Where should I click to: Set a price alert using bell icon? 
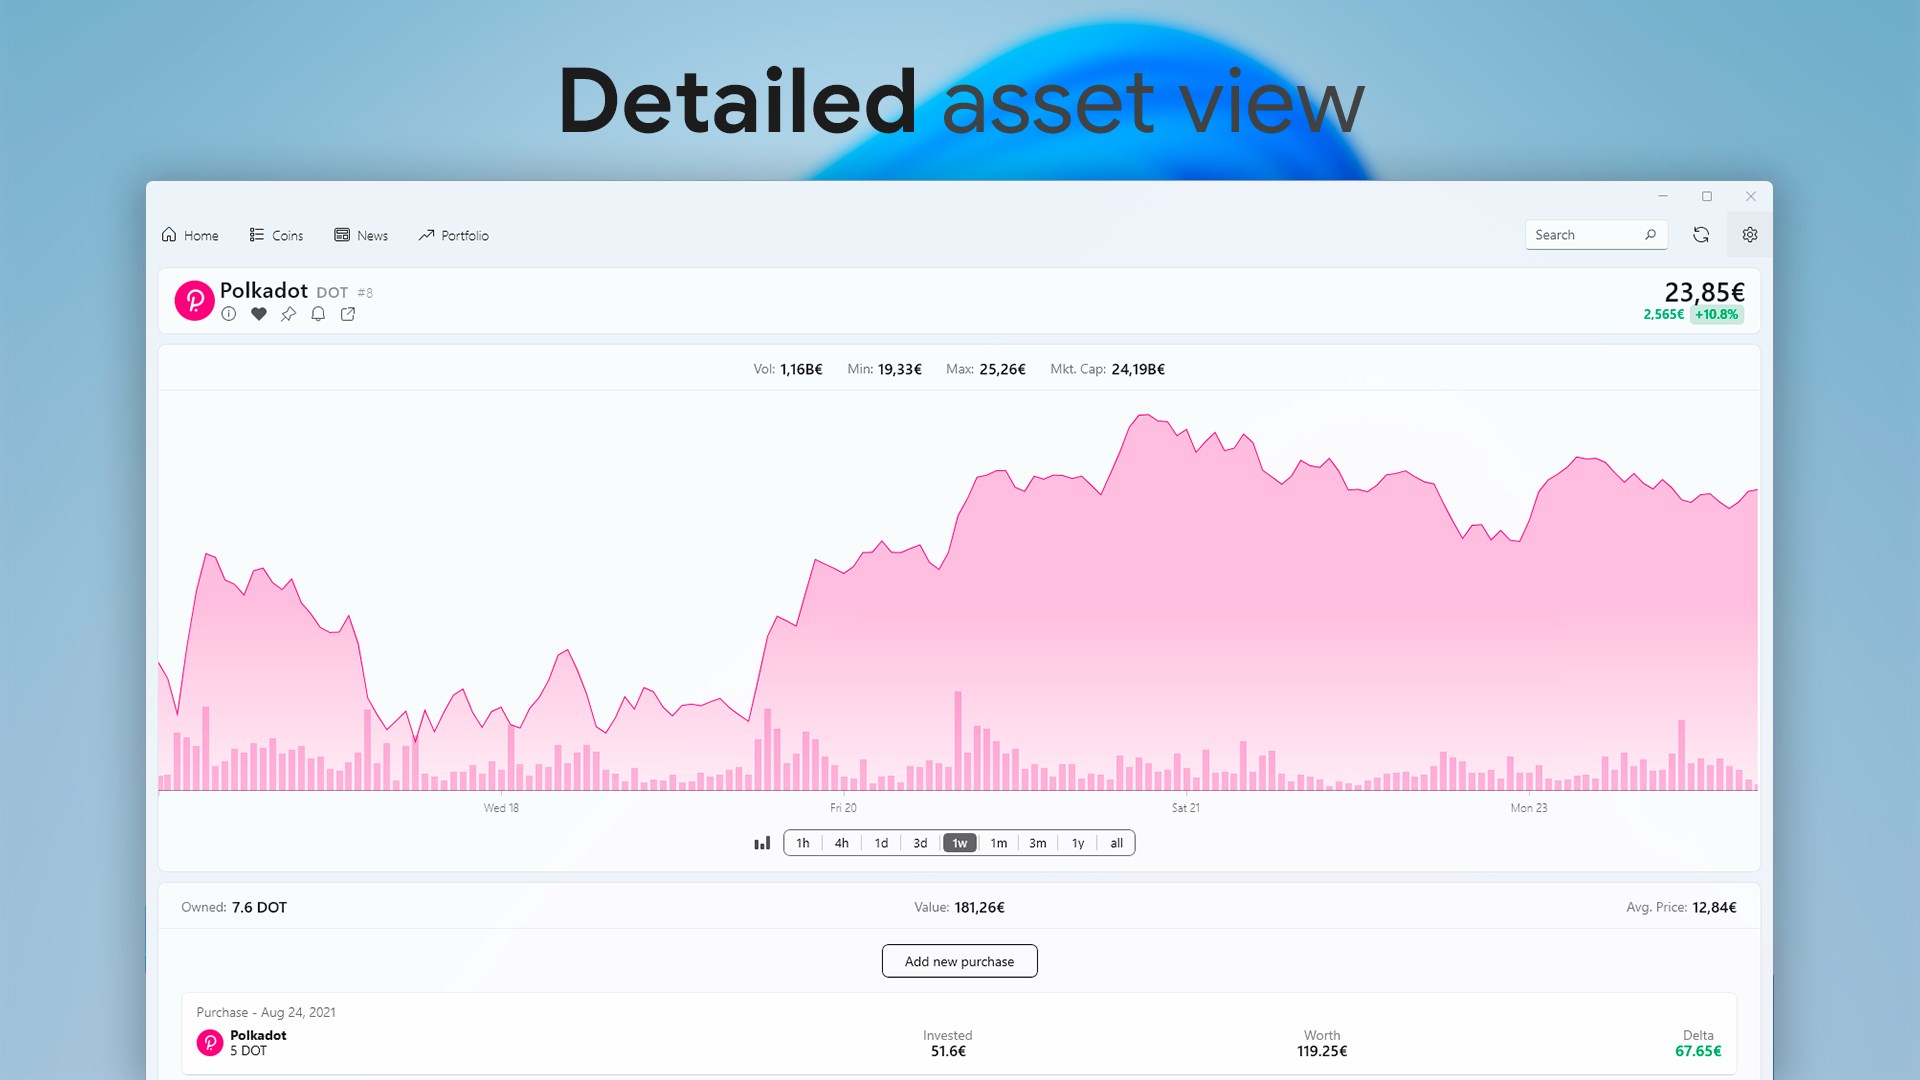318,314
